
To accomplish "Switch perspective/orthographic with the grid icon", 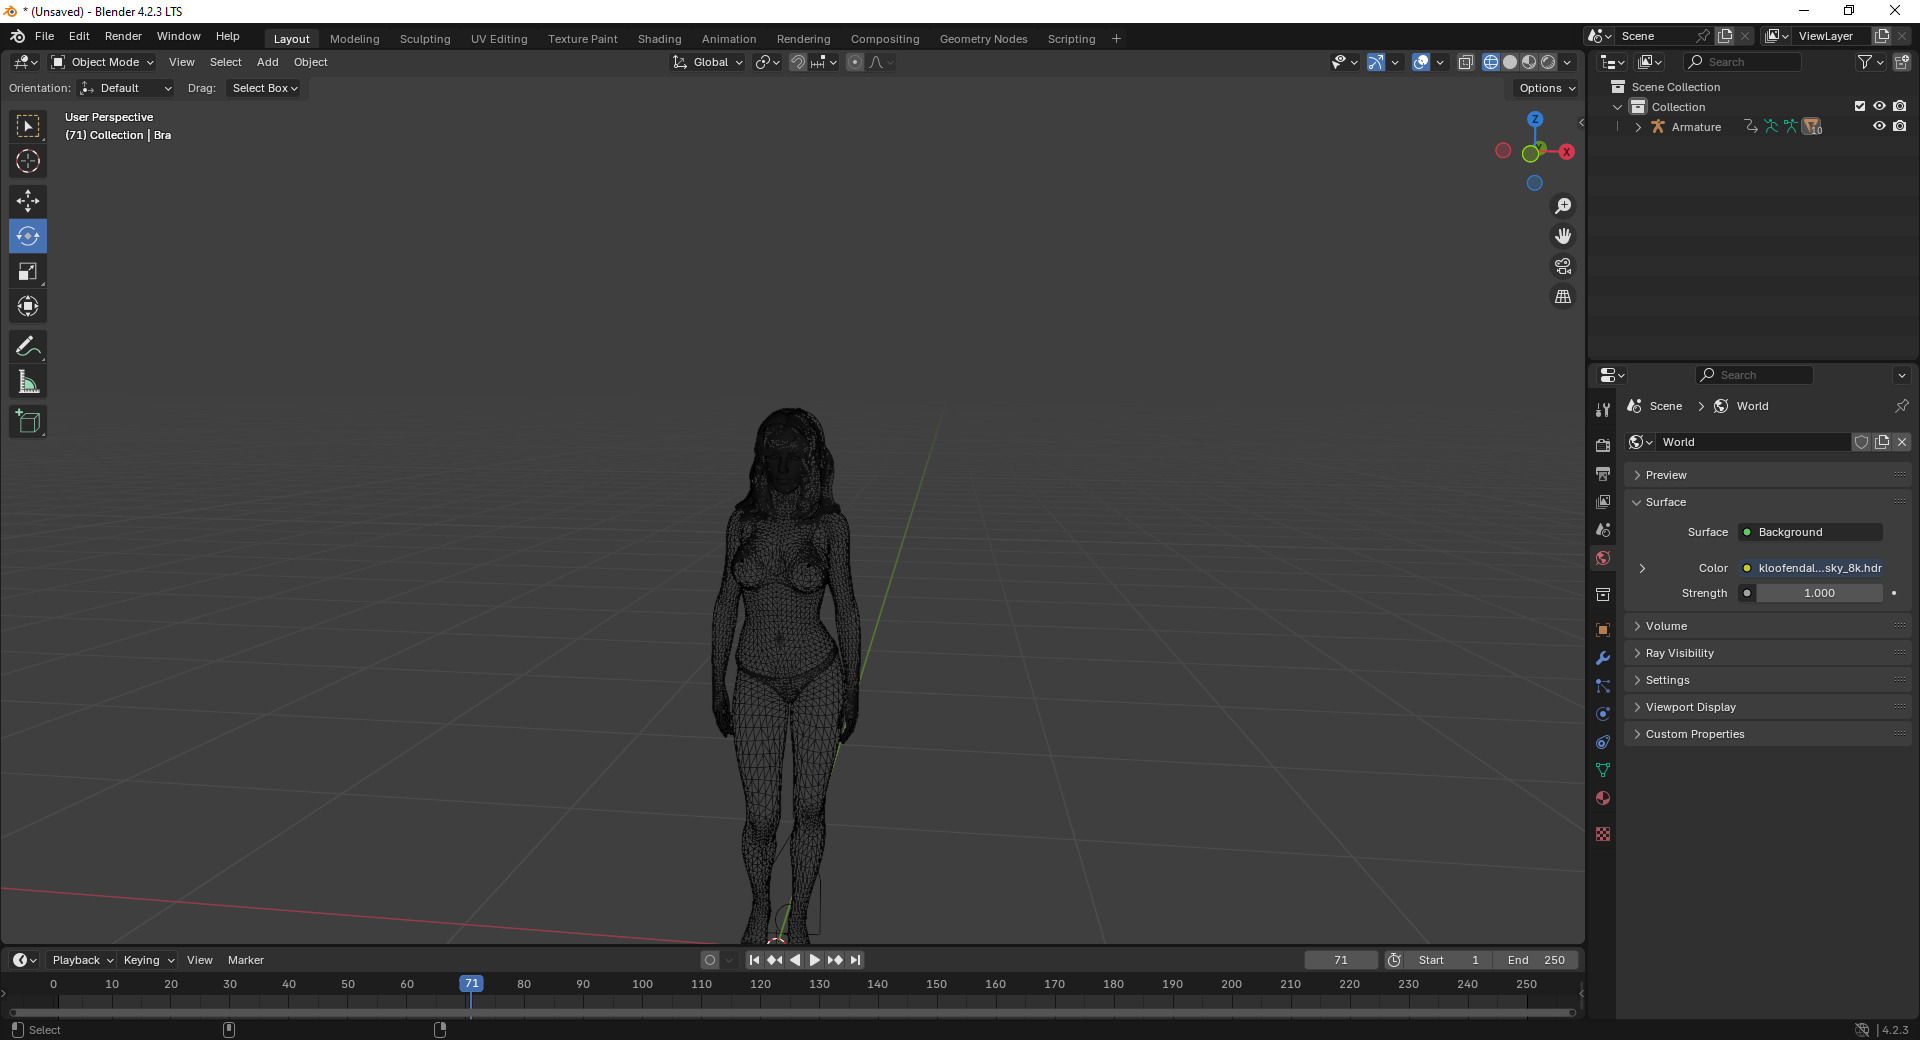I will (1563, 297).
